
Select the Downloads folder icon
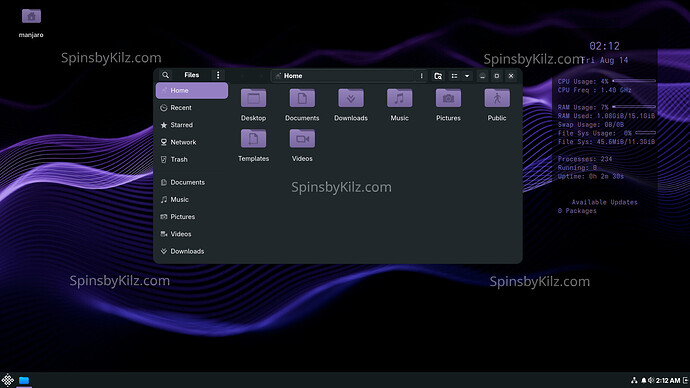pyautogui.click(x=351, y=98)
